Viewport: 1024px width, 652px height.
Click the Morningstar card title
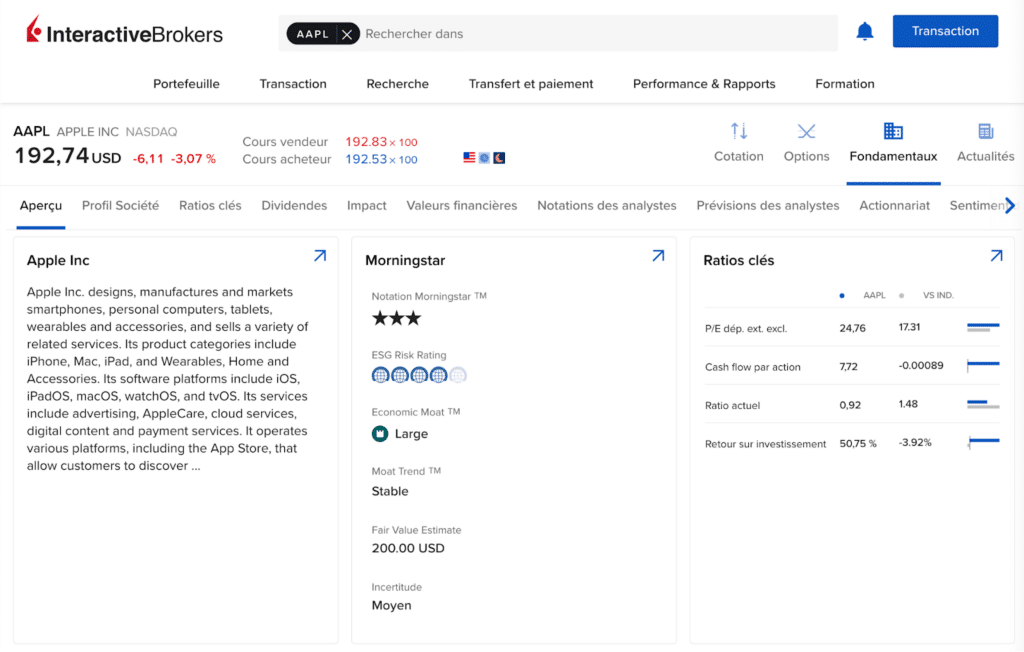point(405,261)
